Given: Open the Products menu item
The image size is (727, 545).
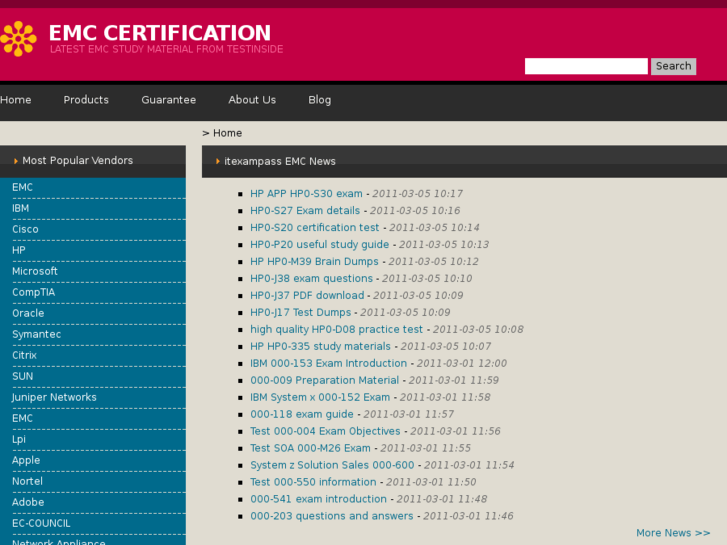Looking at the screenshot, I should 86,100.
